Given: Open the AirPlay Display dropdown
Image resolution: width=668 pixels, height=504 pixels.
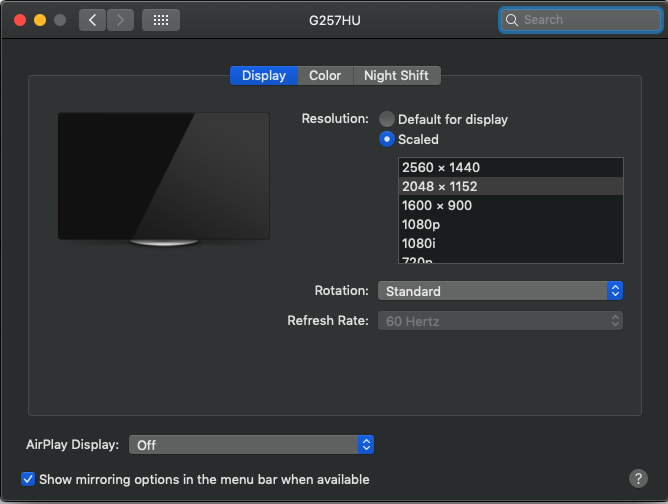Looking at the screenshot, I should coord(251,445).
